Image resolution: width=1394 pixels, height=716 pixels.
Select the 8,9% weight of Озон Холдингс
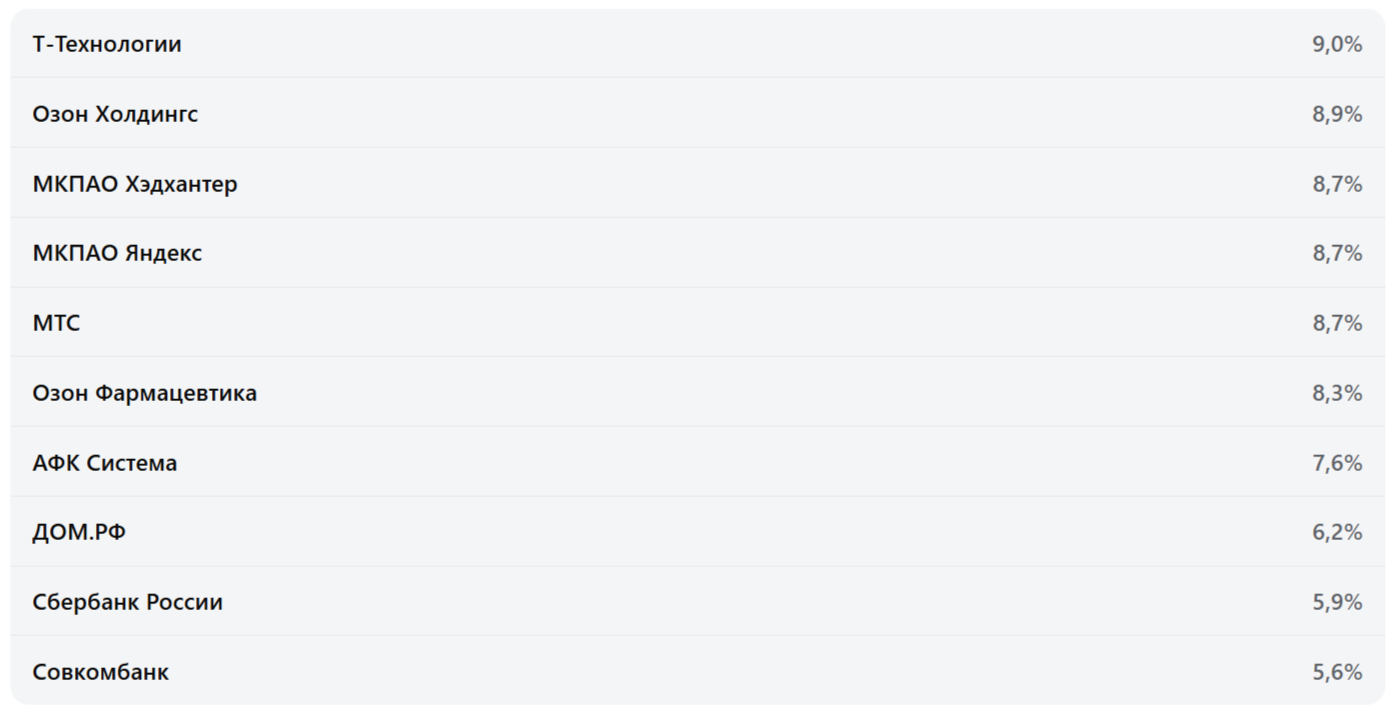tap(1337, 114)
